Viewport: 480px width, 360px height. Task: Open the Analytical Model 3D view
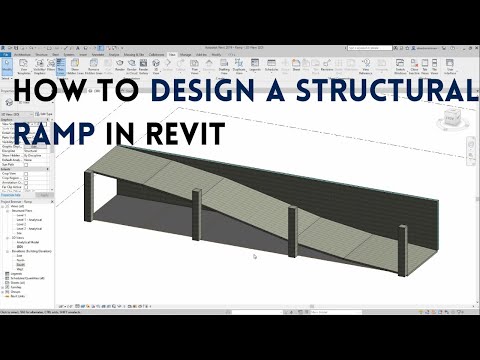pyautogui.click(x=28, y=242)
